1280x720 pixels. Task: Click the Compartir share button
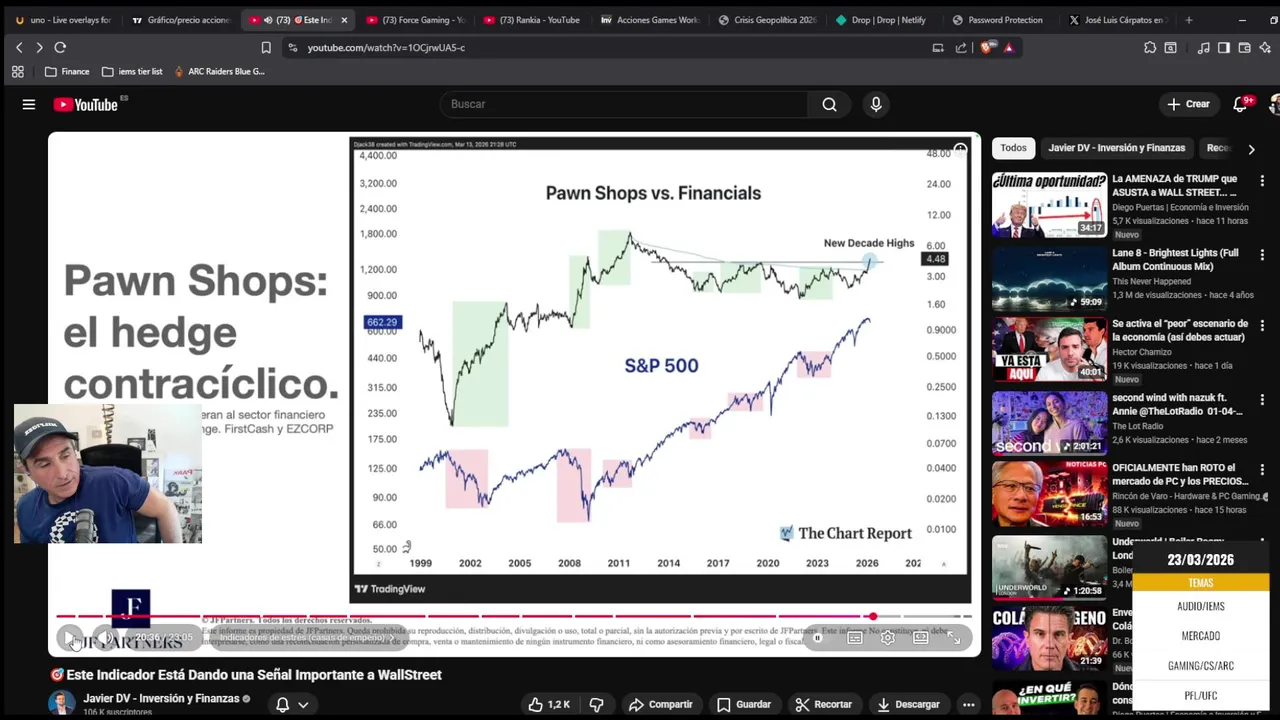tap(660, 704)
